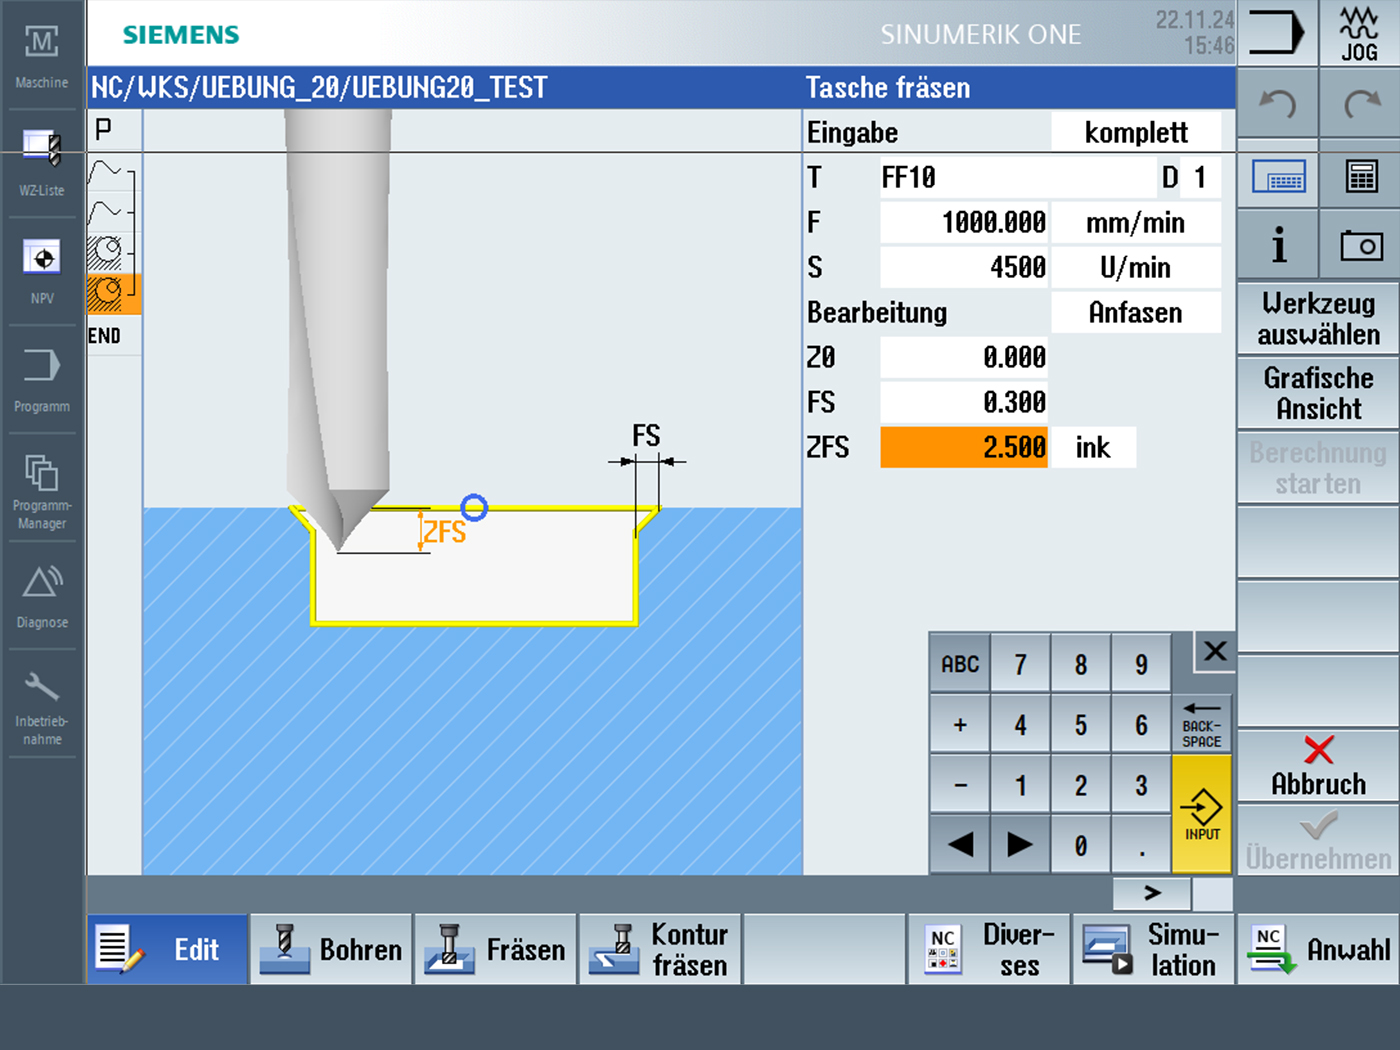Show the on-screen keyboard icon
1400x1050 pixels.
pyautogui.click(x=1278, y=177)
